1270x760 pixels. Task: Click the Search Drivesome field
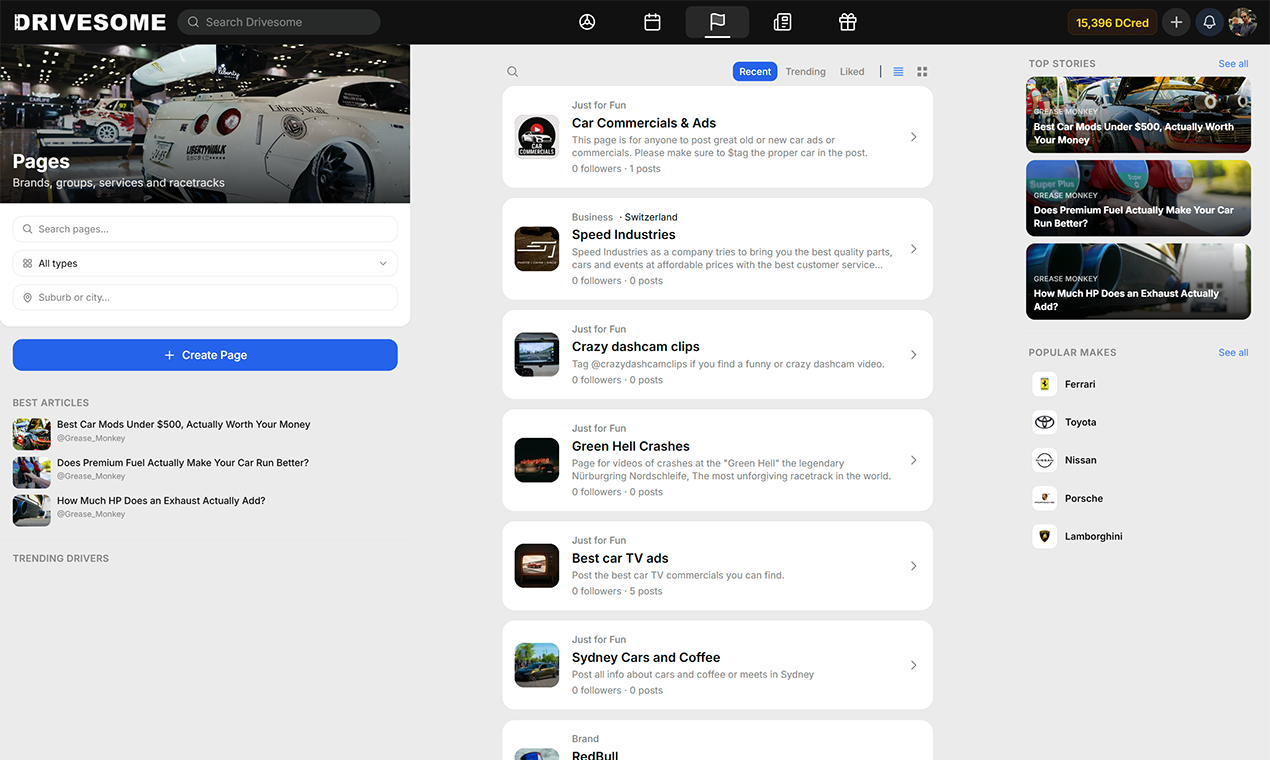[279, 22]
